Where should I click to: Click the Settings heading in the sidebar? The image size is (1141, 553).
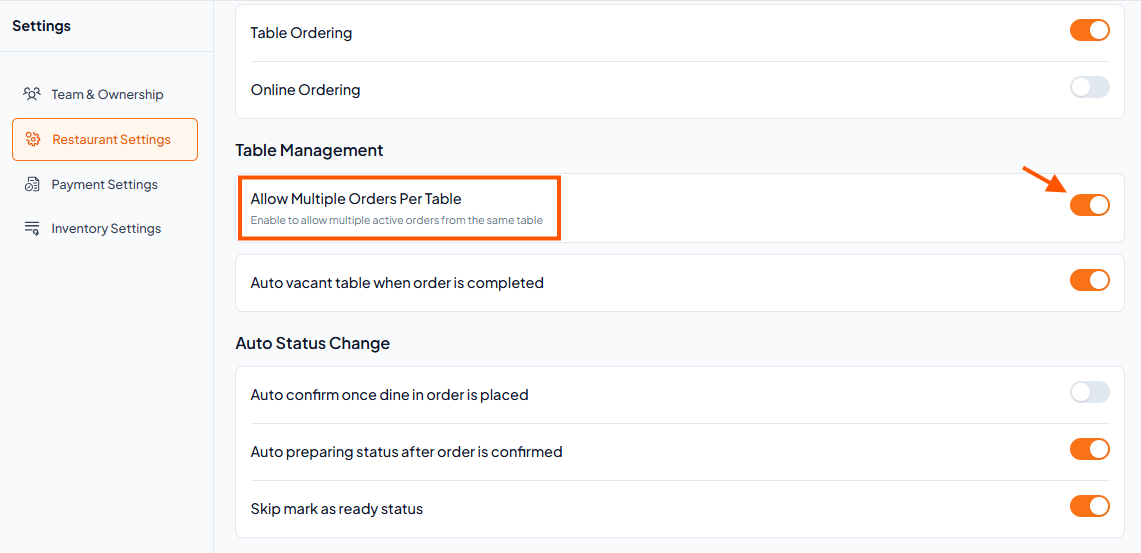41,26
